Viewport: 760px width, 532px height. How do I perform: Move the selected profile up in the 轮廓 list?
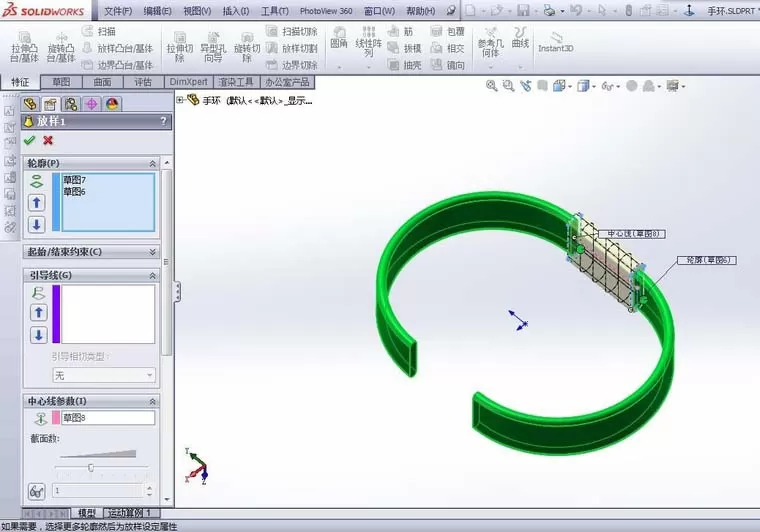click(x=37, y=203)
